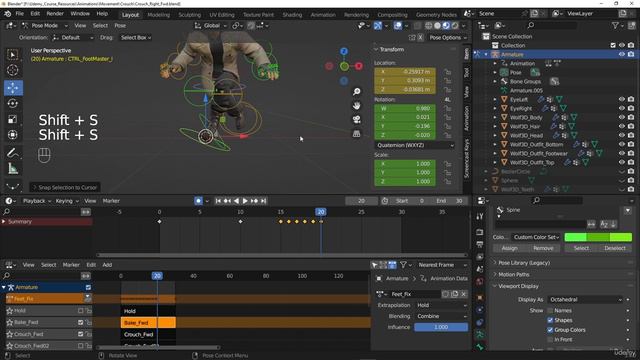Click the current frame field showing 20
Image resolution: width=640 pixels, height=360 pixels.
click(x=361, y=201)
